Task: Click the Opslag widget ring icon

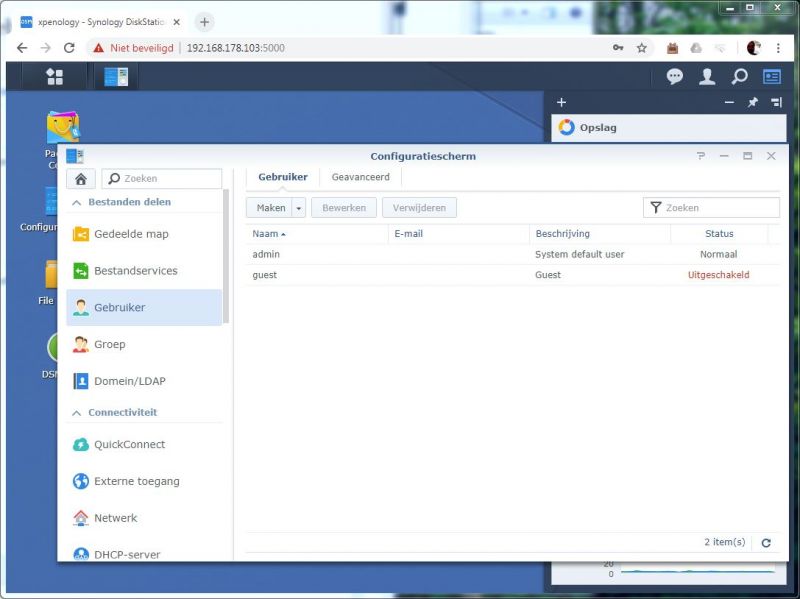Action: (x=566, y=127)
